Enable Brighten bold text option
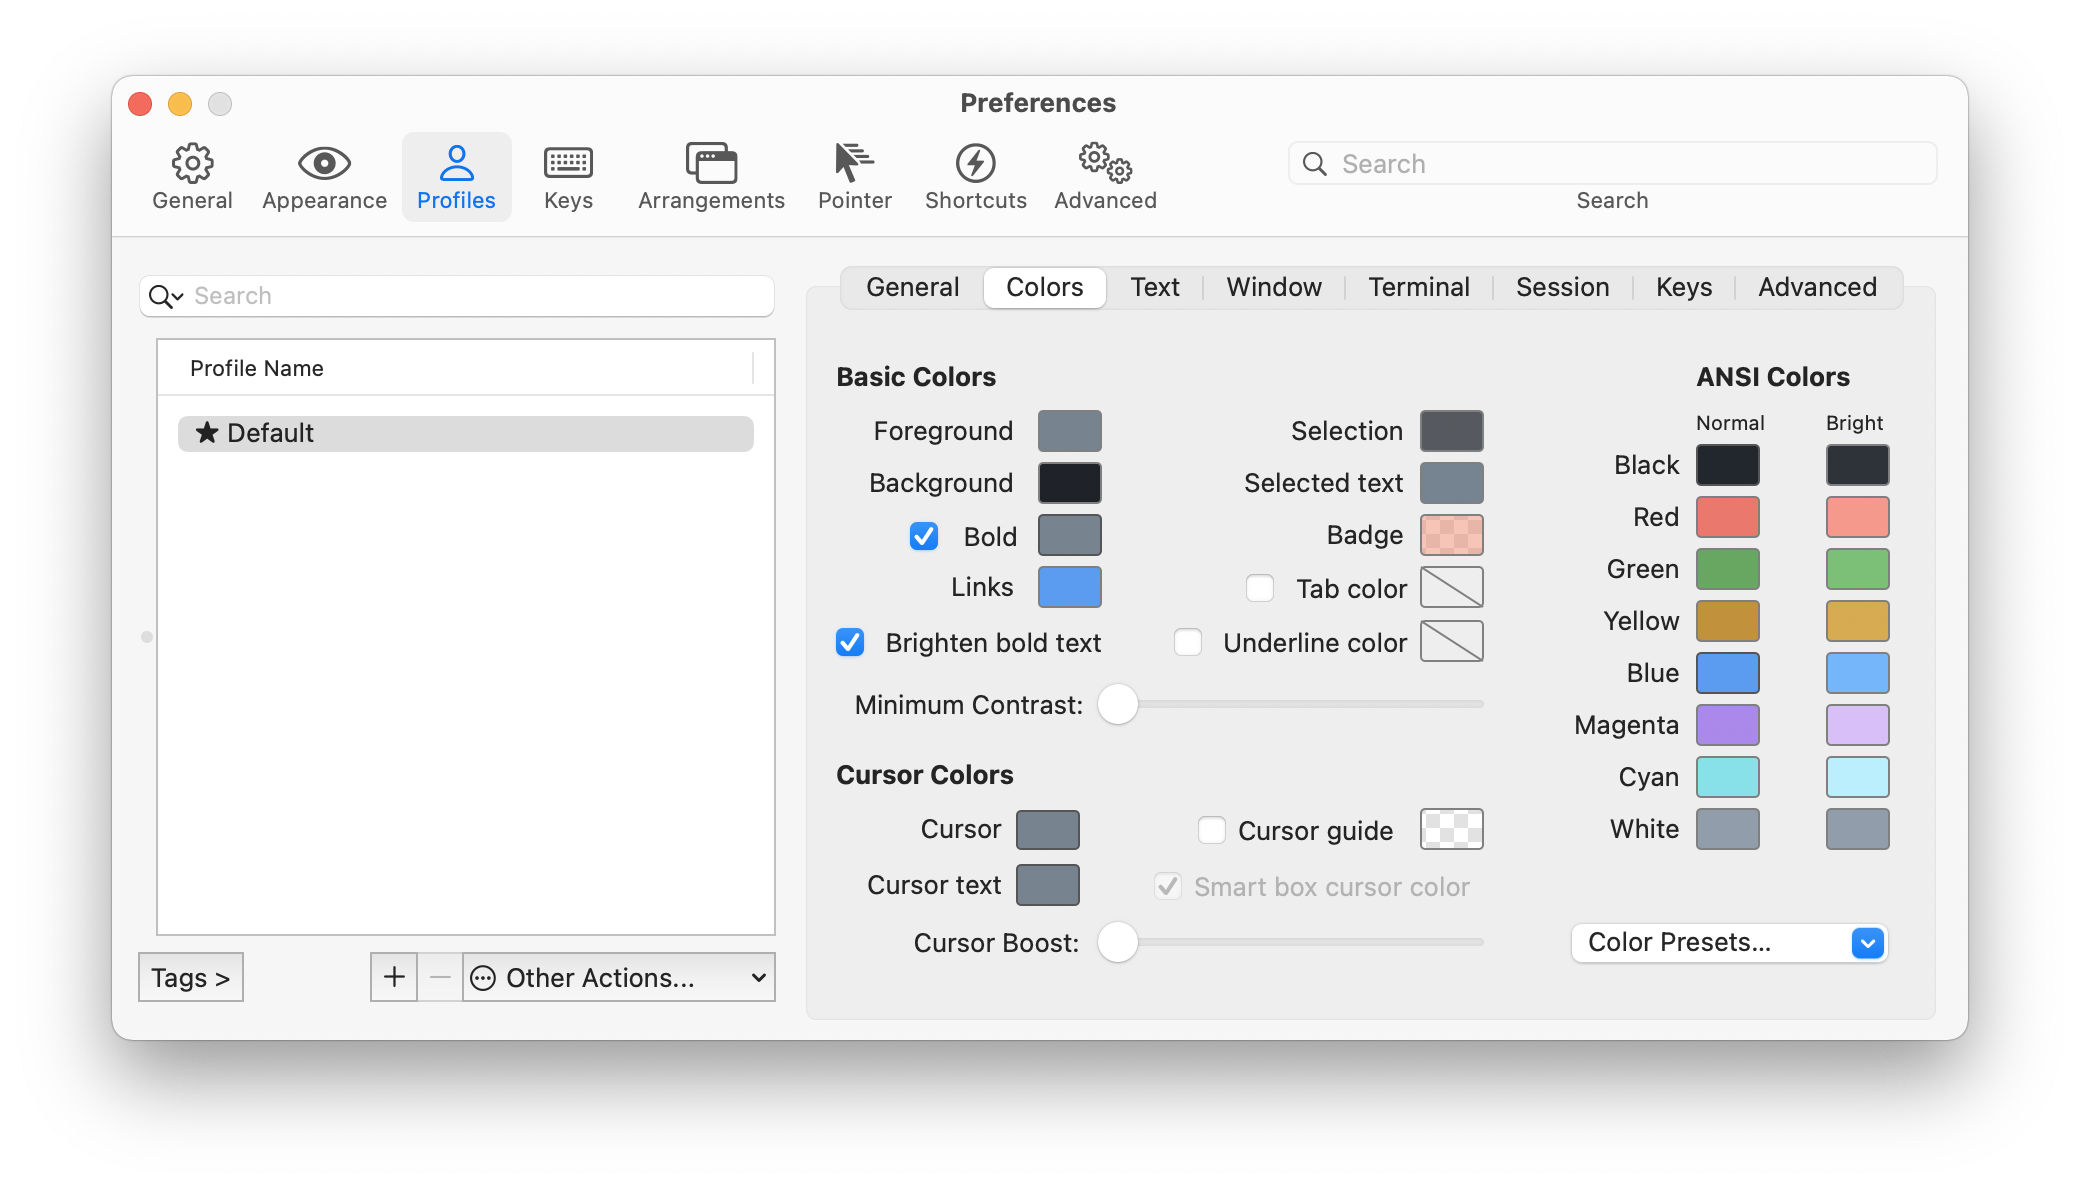The image size is (2080, 1188). tap(850, 641)
